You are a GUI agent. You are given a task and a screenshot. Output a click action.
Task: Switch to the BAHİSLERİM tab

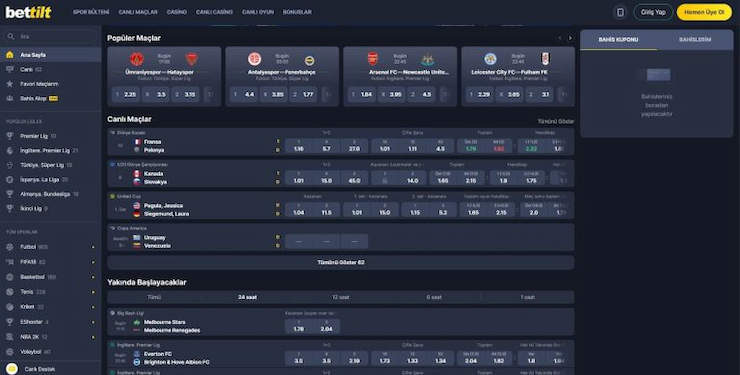(695, 40)
